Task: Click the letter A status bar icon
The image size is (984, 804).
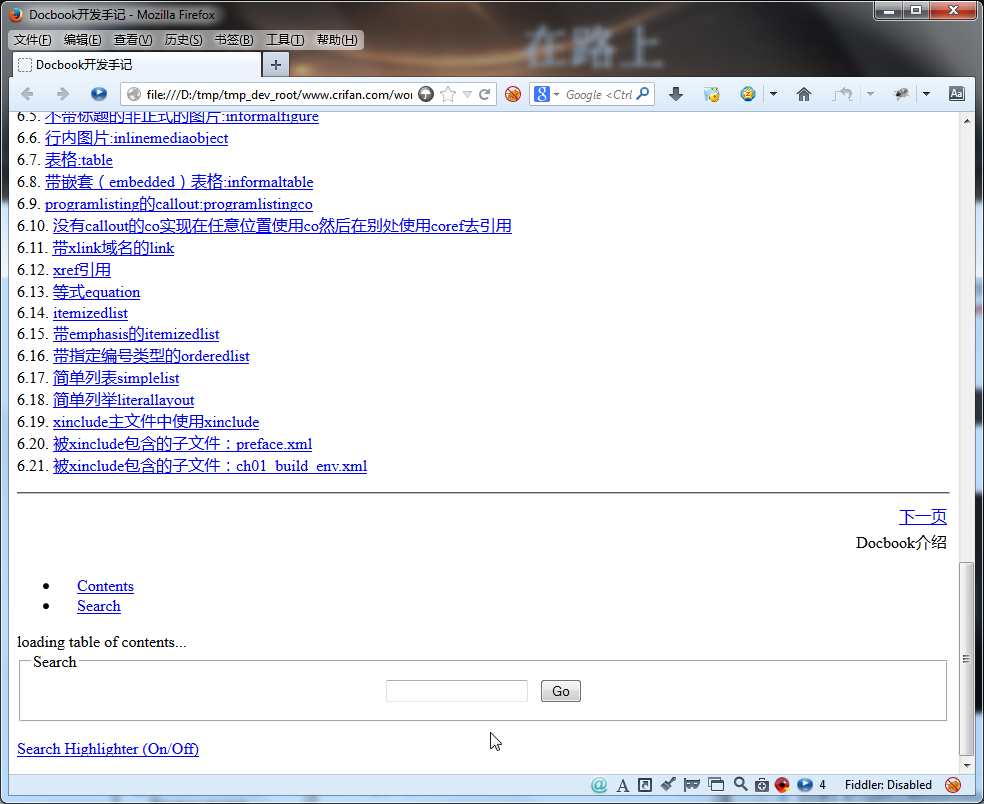Action: [x=623, y=785]
